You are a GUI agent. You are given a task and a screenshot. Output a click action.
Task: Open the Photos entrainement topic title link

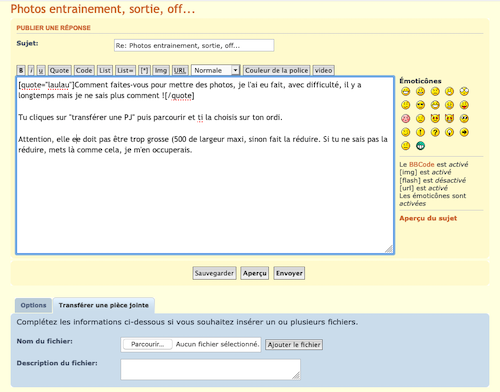[103, 9]
